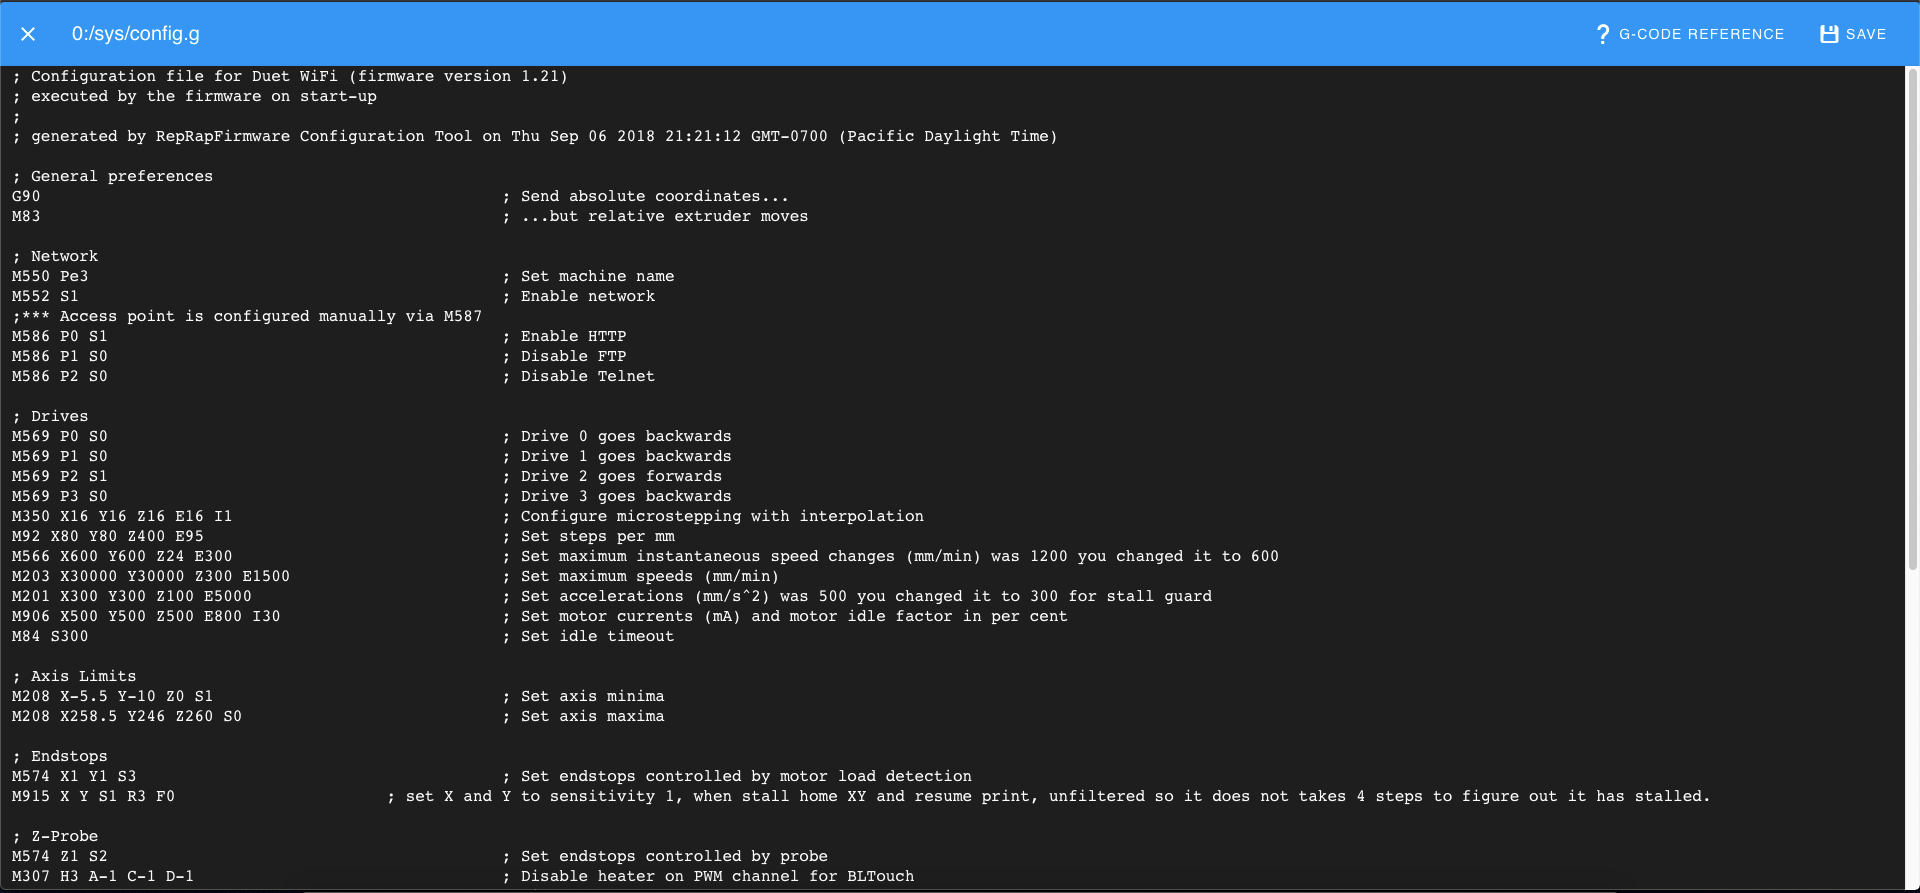Click the '; Drive 2 goes forwards' comment
The width and height of the screenshot is (1920, 893).
(x=612, y=476)
